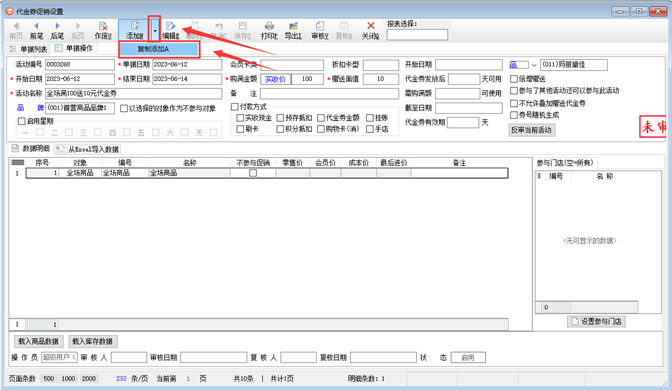Image resolution: width=672 pixels, height=390 pixels.
Task: Click the 活动编号 input field
Action: pyautogui.click(x=80, y=65)
